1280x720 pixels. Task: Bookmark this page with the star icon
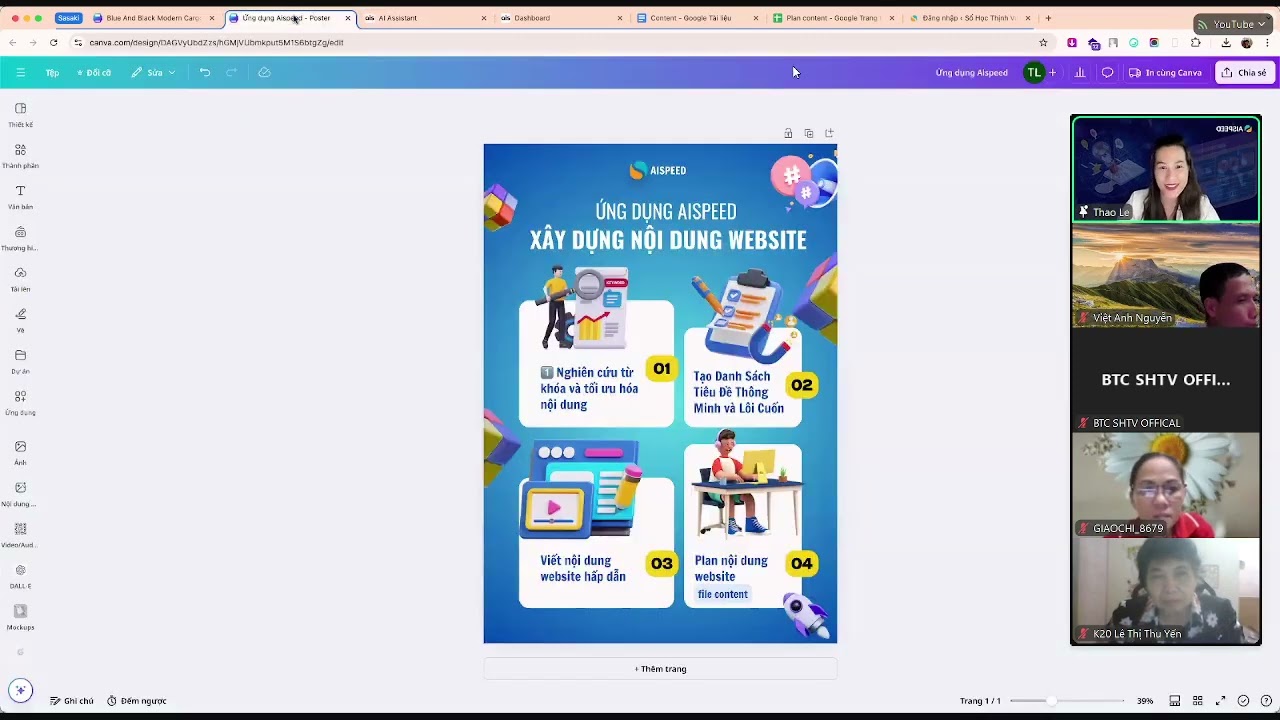click(1043, 43)
